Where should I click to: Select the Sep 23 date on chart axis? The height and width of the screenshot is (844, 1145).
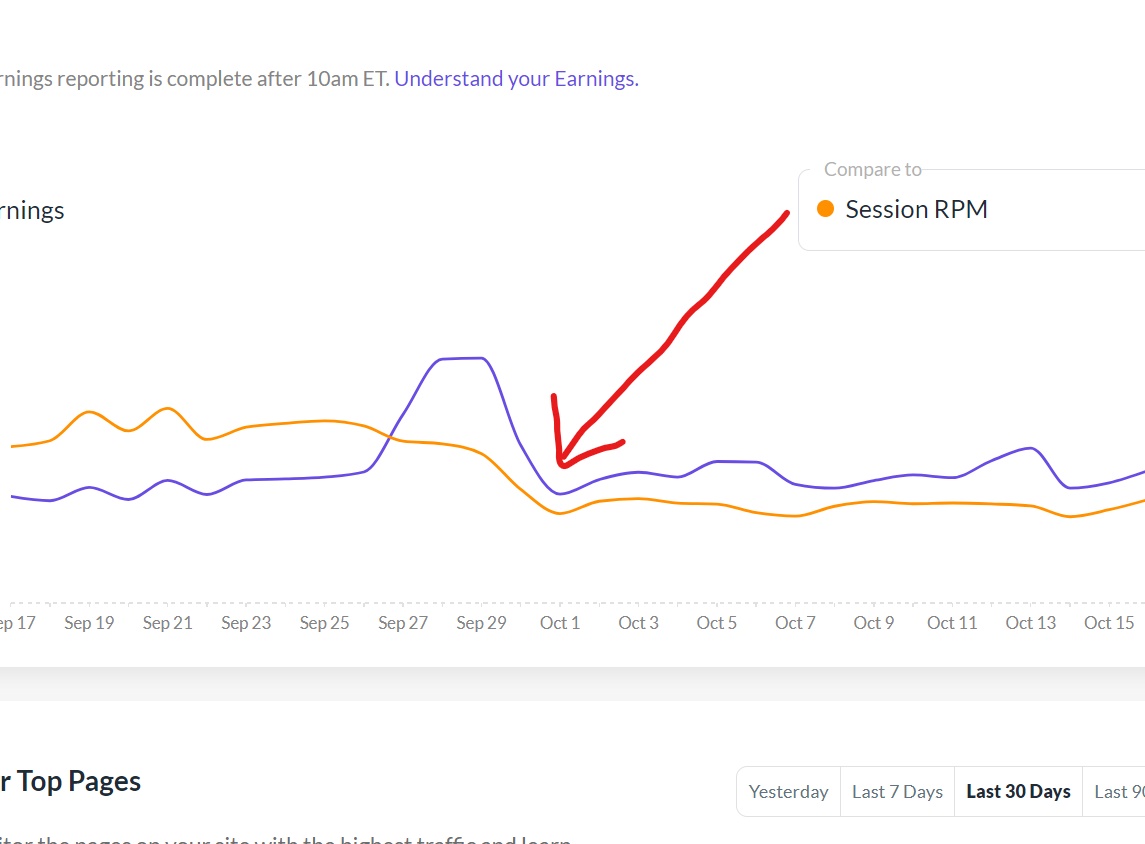coord(246,623)
